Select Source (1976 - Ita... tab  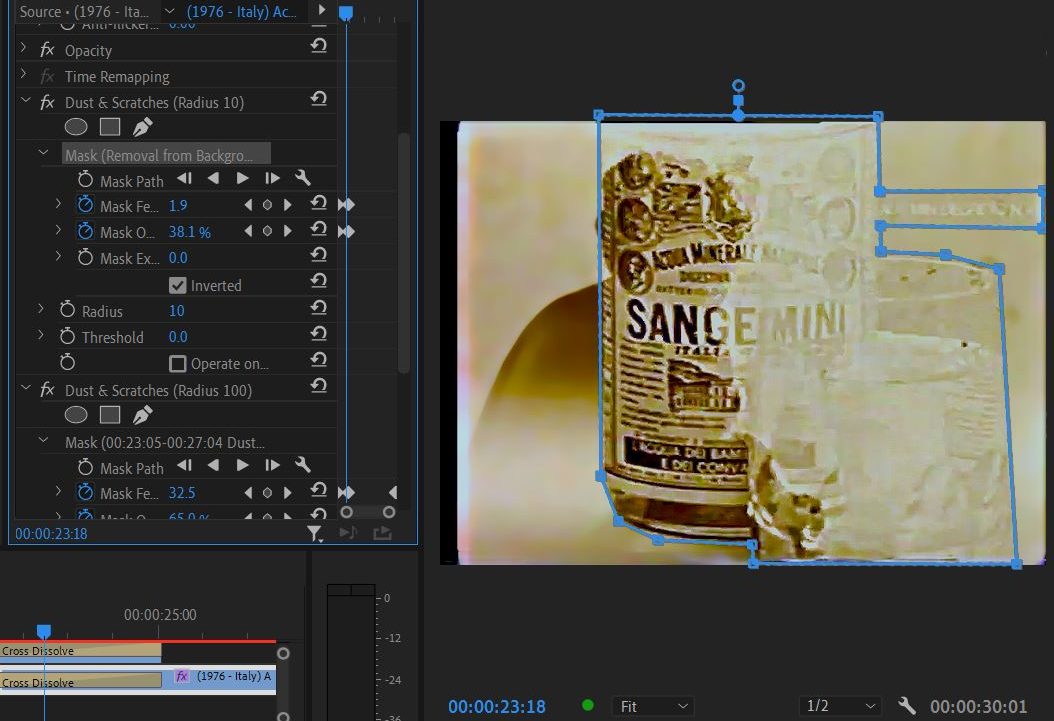[x=85, y=11]
